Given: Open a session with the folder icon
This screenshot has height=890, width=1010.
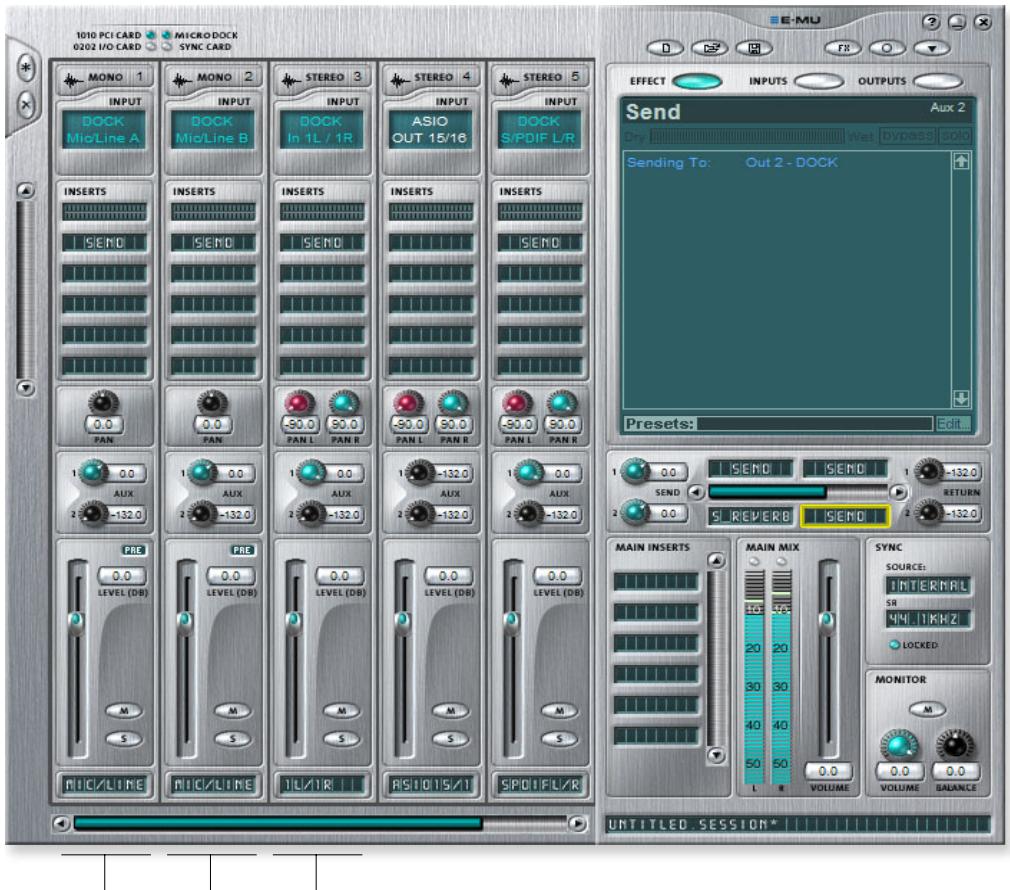Looking at the screenshot, I should pos(710,48).
